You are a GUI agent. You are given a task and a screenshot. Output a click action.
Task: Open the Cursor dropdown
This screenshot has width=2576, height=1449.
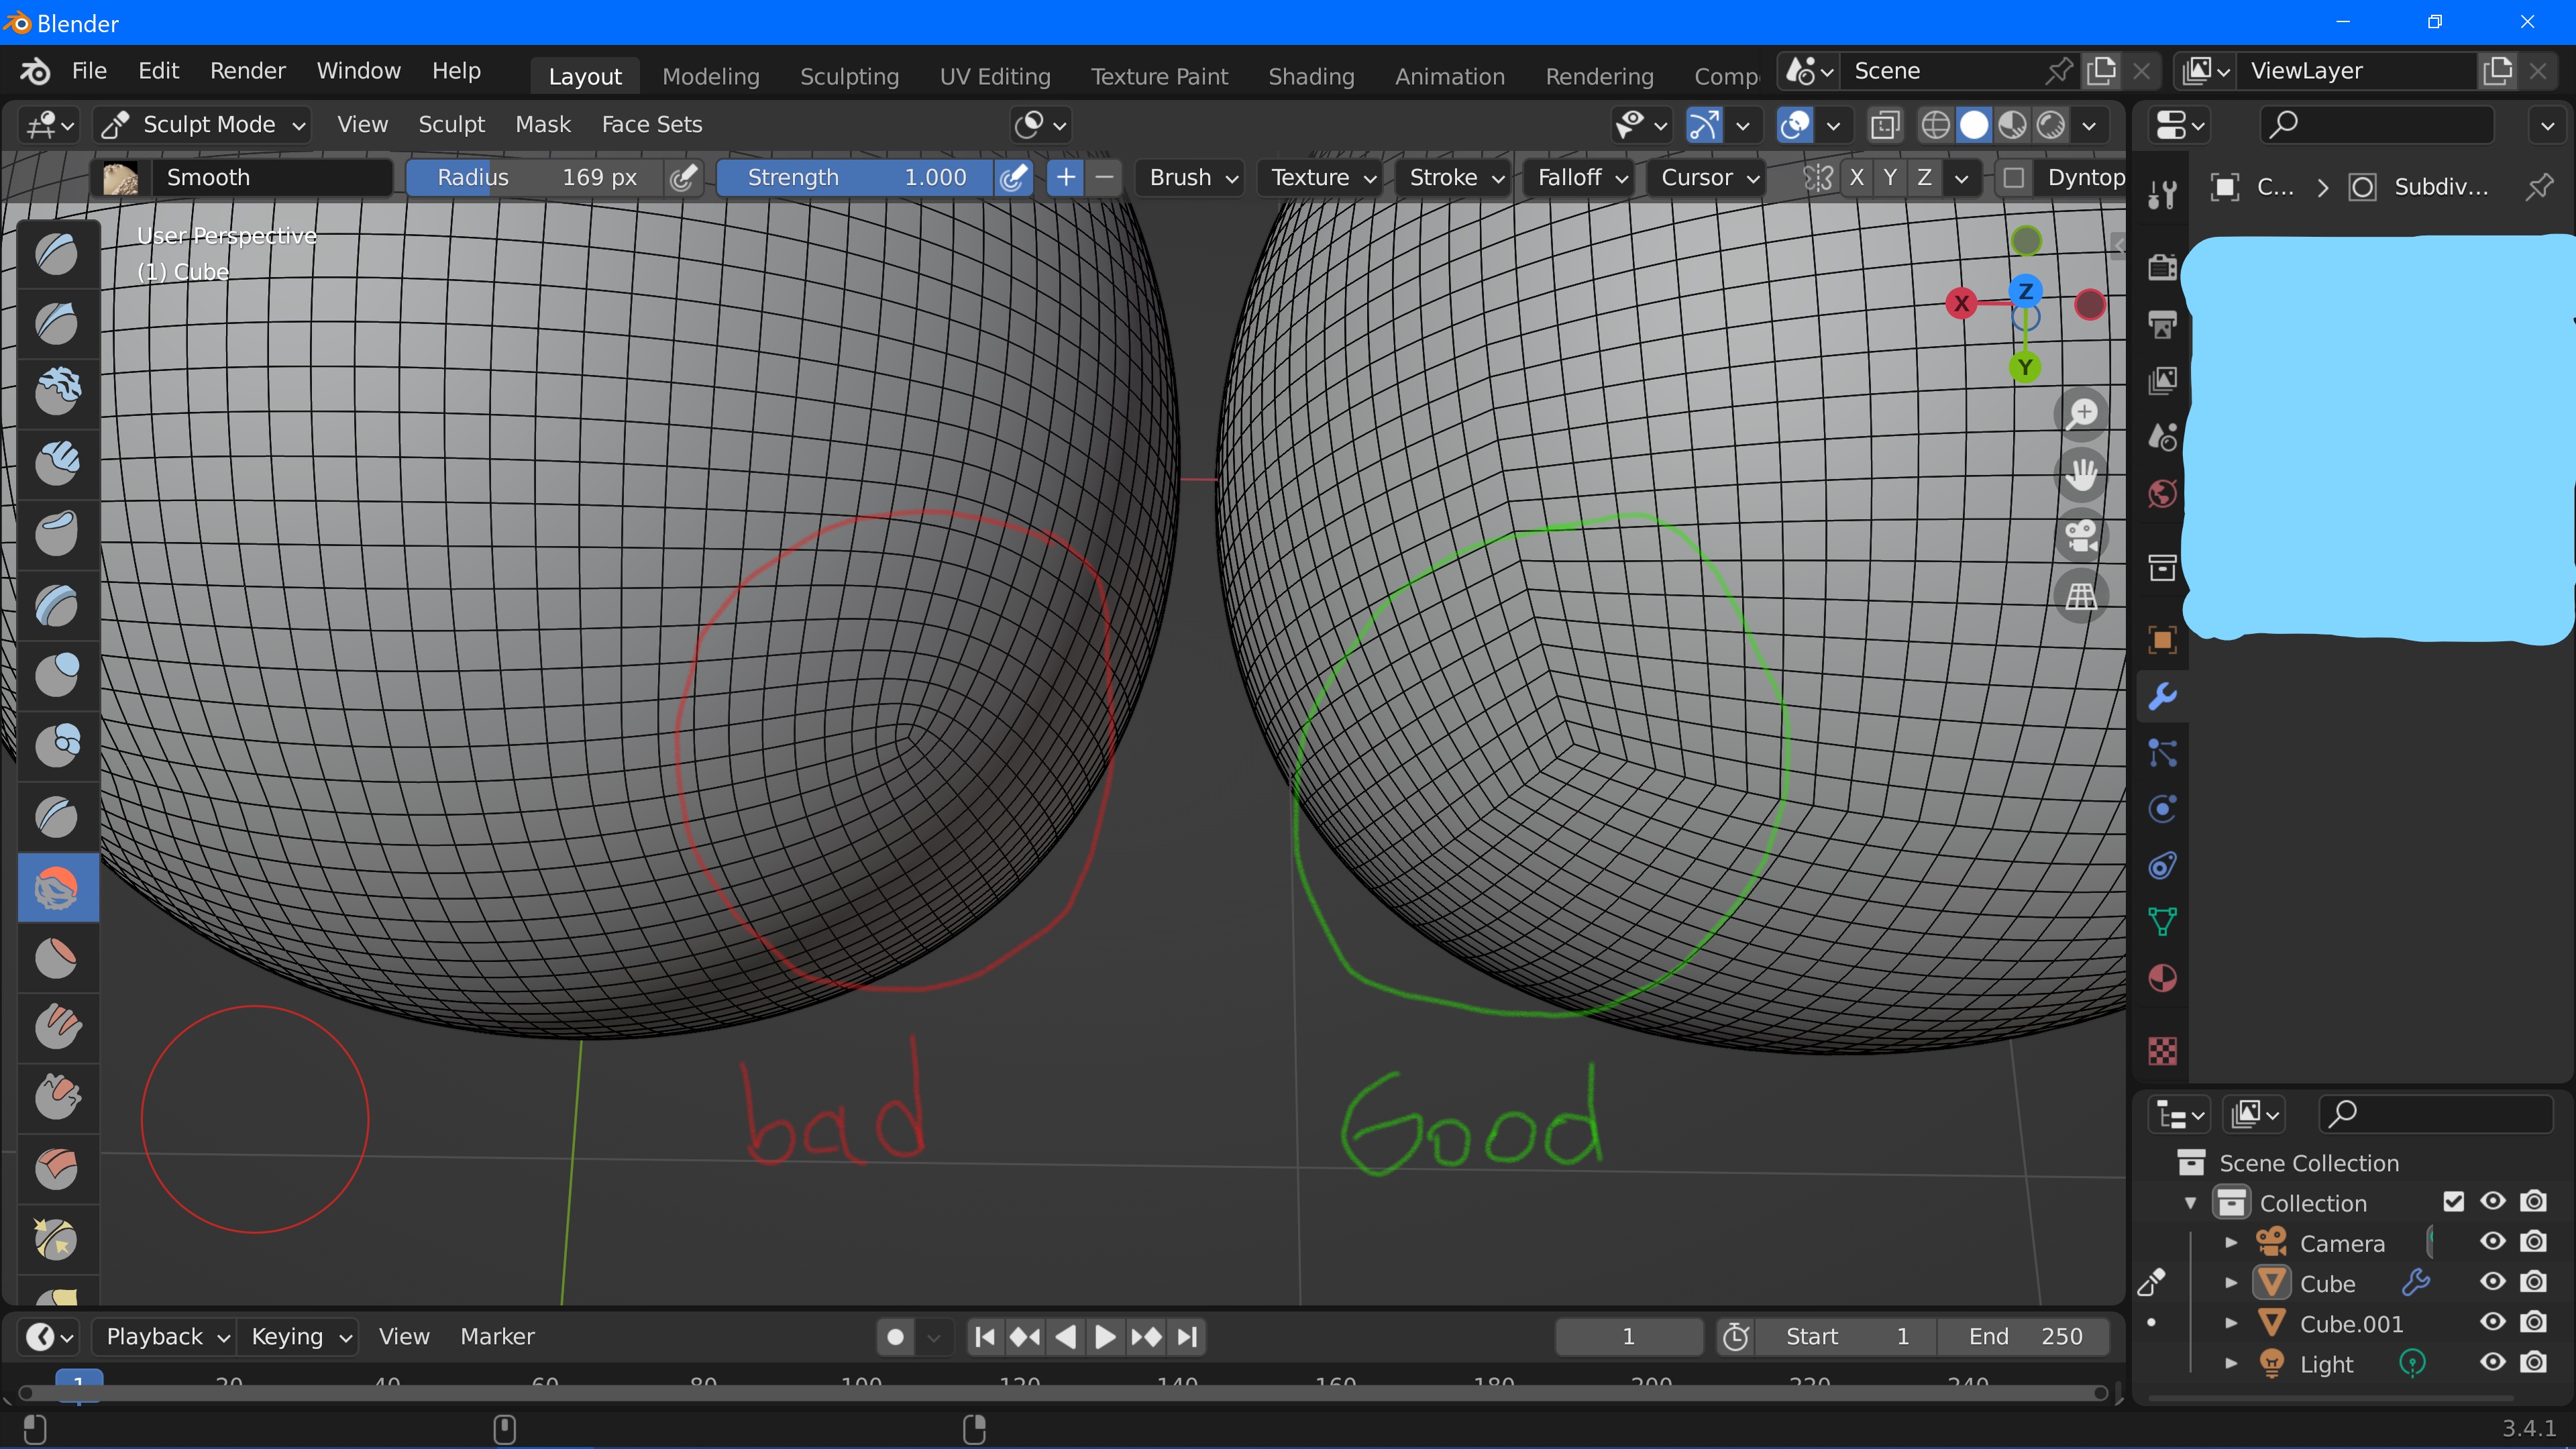[x=1707, y=178]
